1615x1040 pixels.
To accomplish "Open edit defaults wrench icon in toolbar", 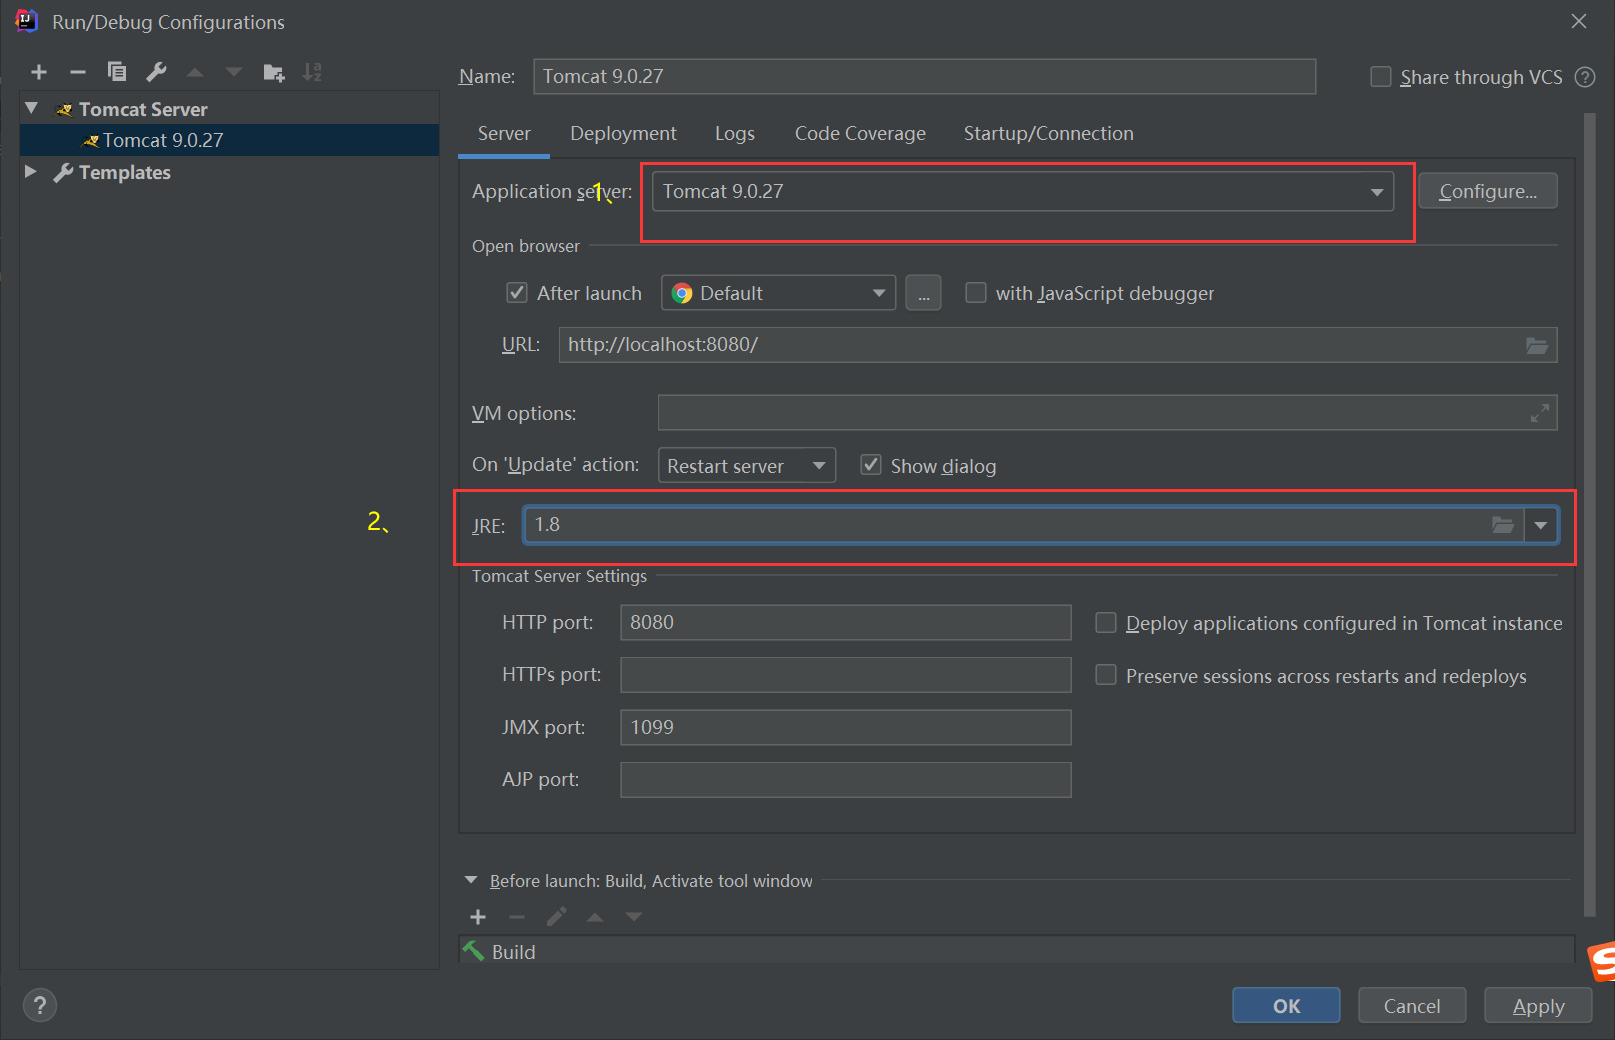I will (156, 72).
